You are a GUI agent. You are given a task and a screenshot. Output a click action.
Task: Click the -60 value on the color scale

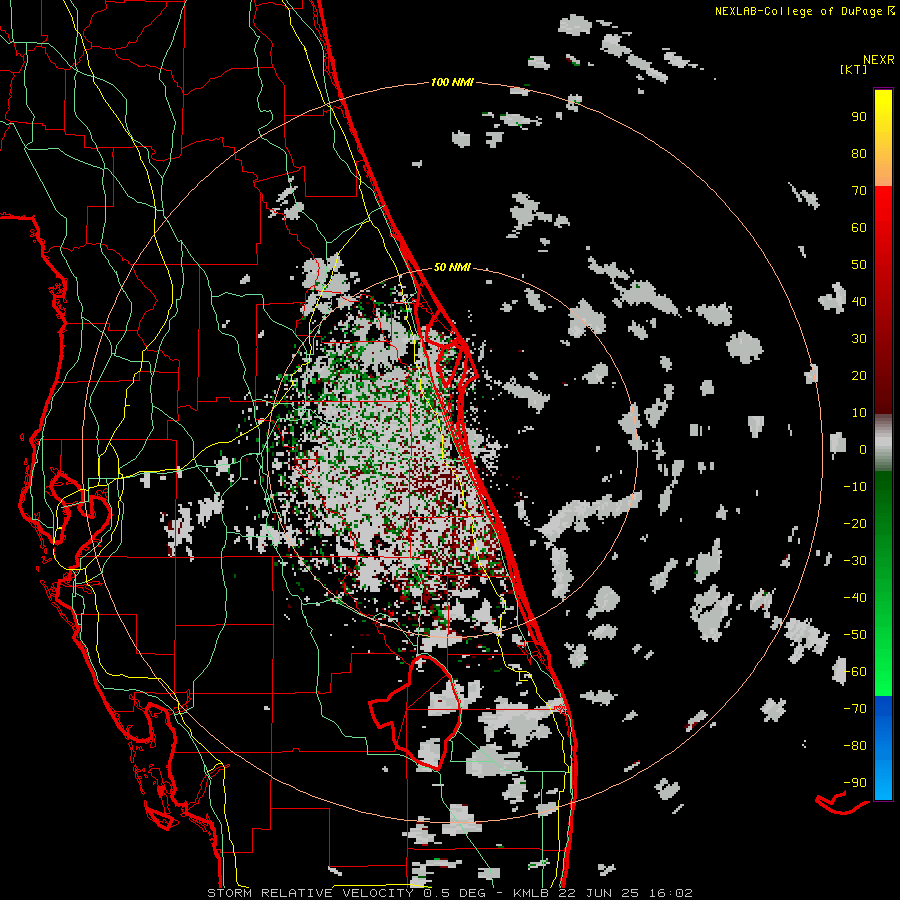[855, 672]
